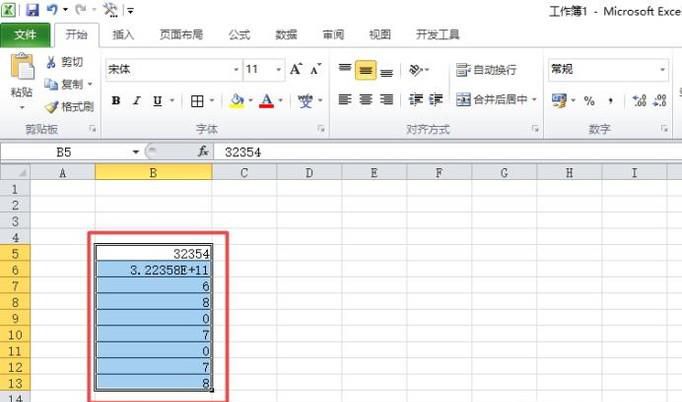Click the Save icon in quick access toolbar
This screenshot has width=682, height=402.
(32, 10)
